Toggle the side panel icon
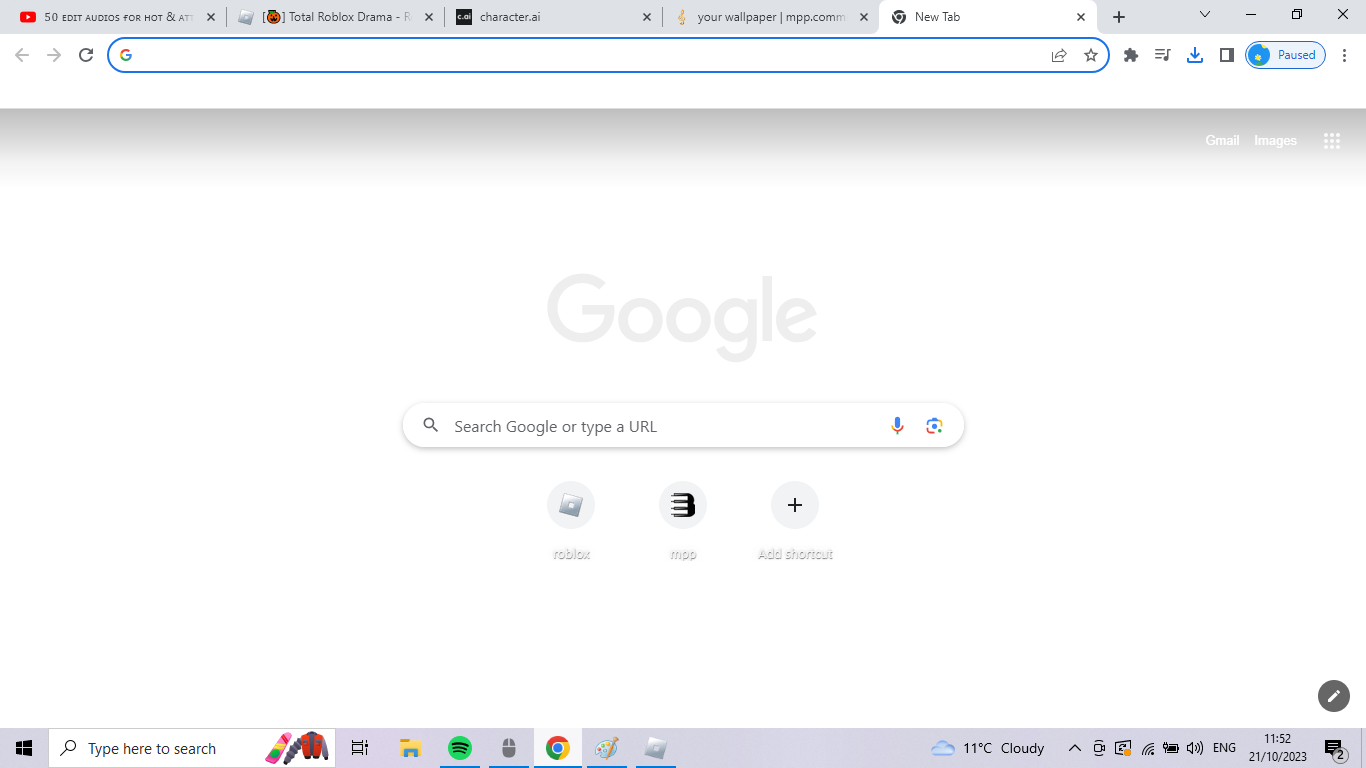 click(1226, 55)
